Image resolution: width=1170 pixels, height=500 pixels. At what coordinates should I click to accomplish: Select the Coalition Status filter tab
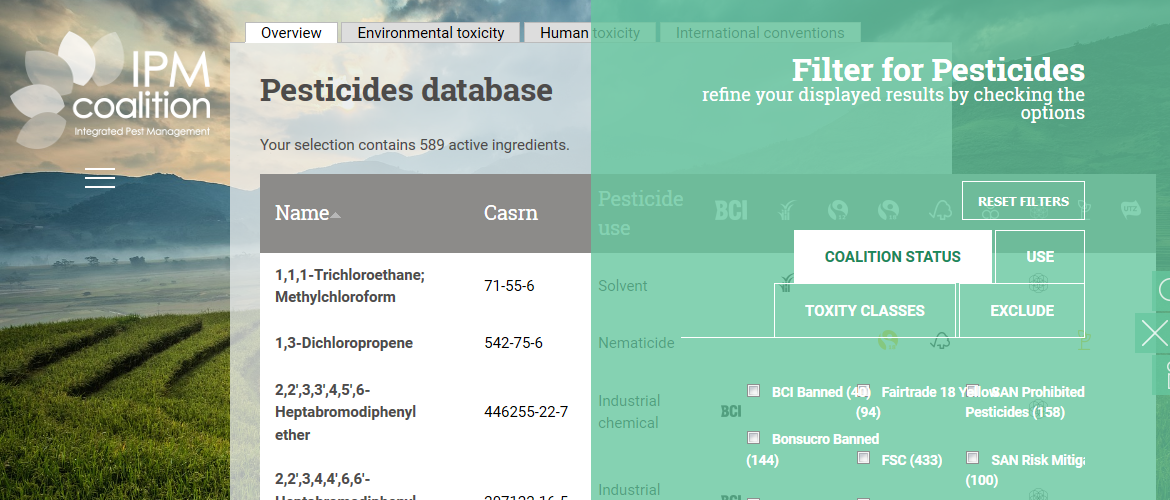[x=892, y=257]
